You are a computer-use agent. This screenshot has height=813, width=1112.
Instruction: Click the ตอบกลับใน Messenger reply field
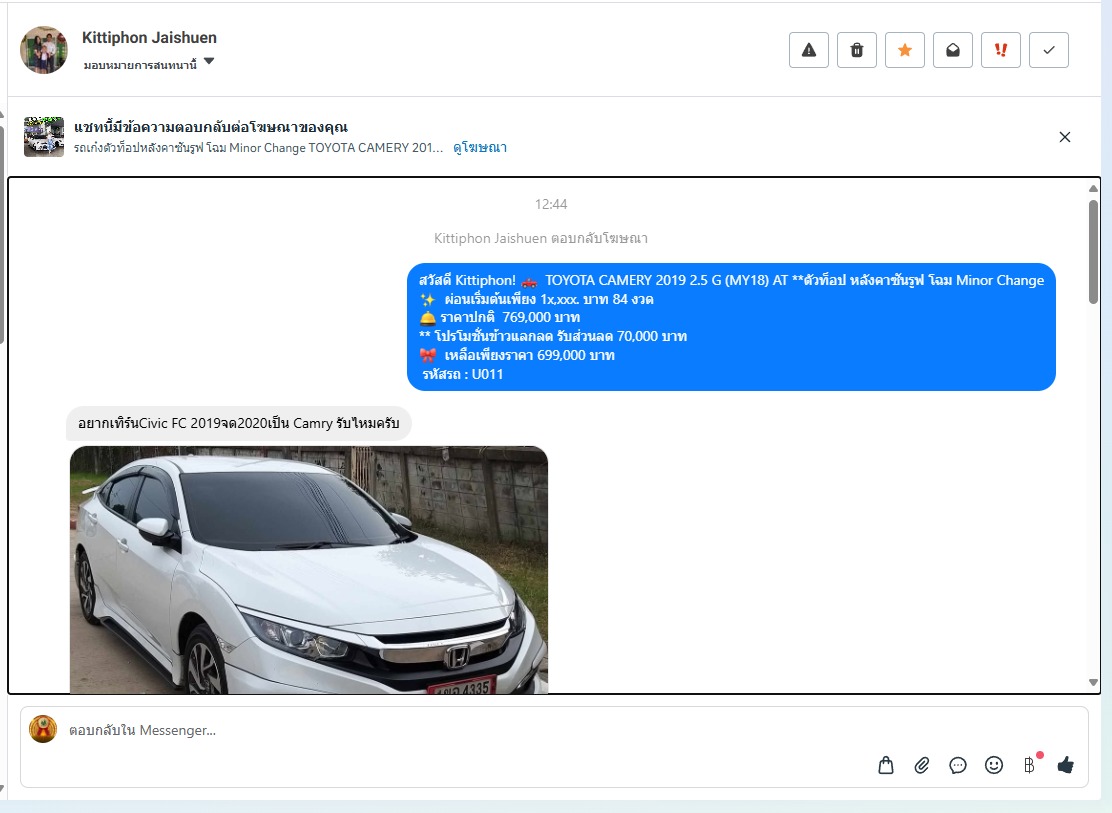(450, 731)
